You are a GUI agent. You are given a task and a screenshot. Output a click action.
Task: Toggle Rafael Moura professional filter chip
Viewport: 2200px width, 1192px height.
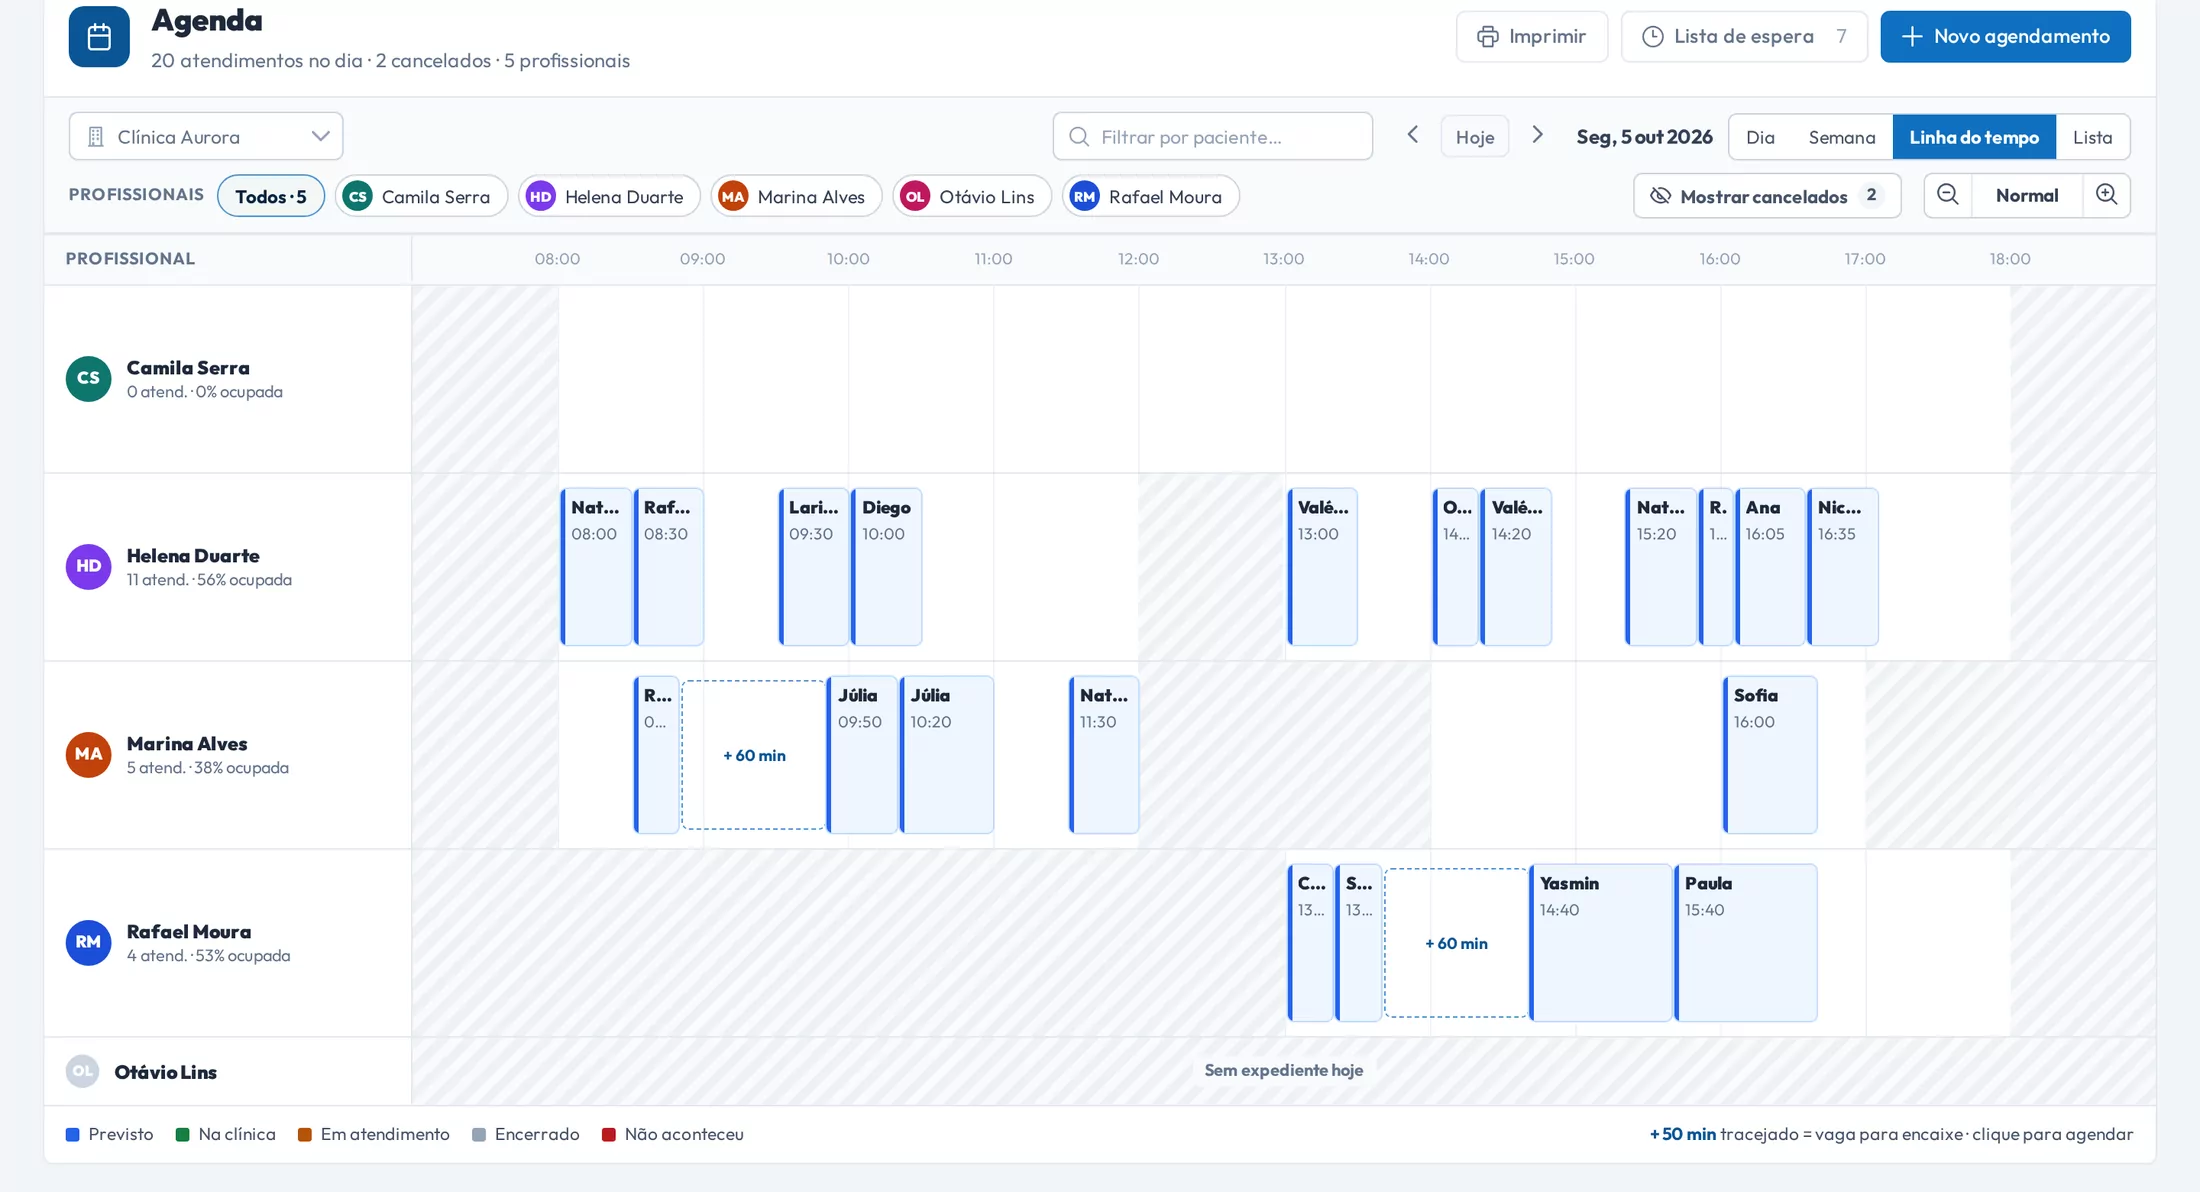click(x=1151, y=196)
